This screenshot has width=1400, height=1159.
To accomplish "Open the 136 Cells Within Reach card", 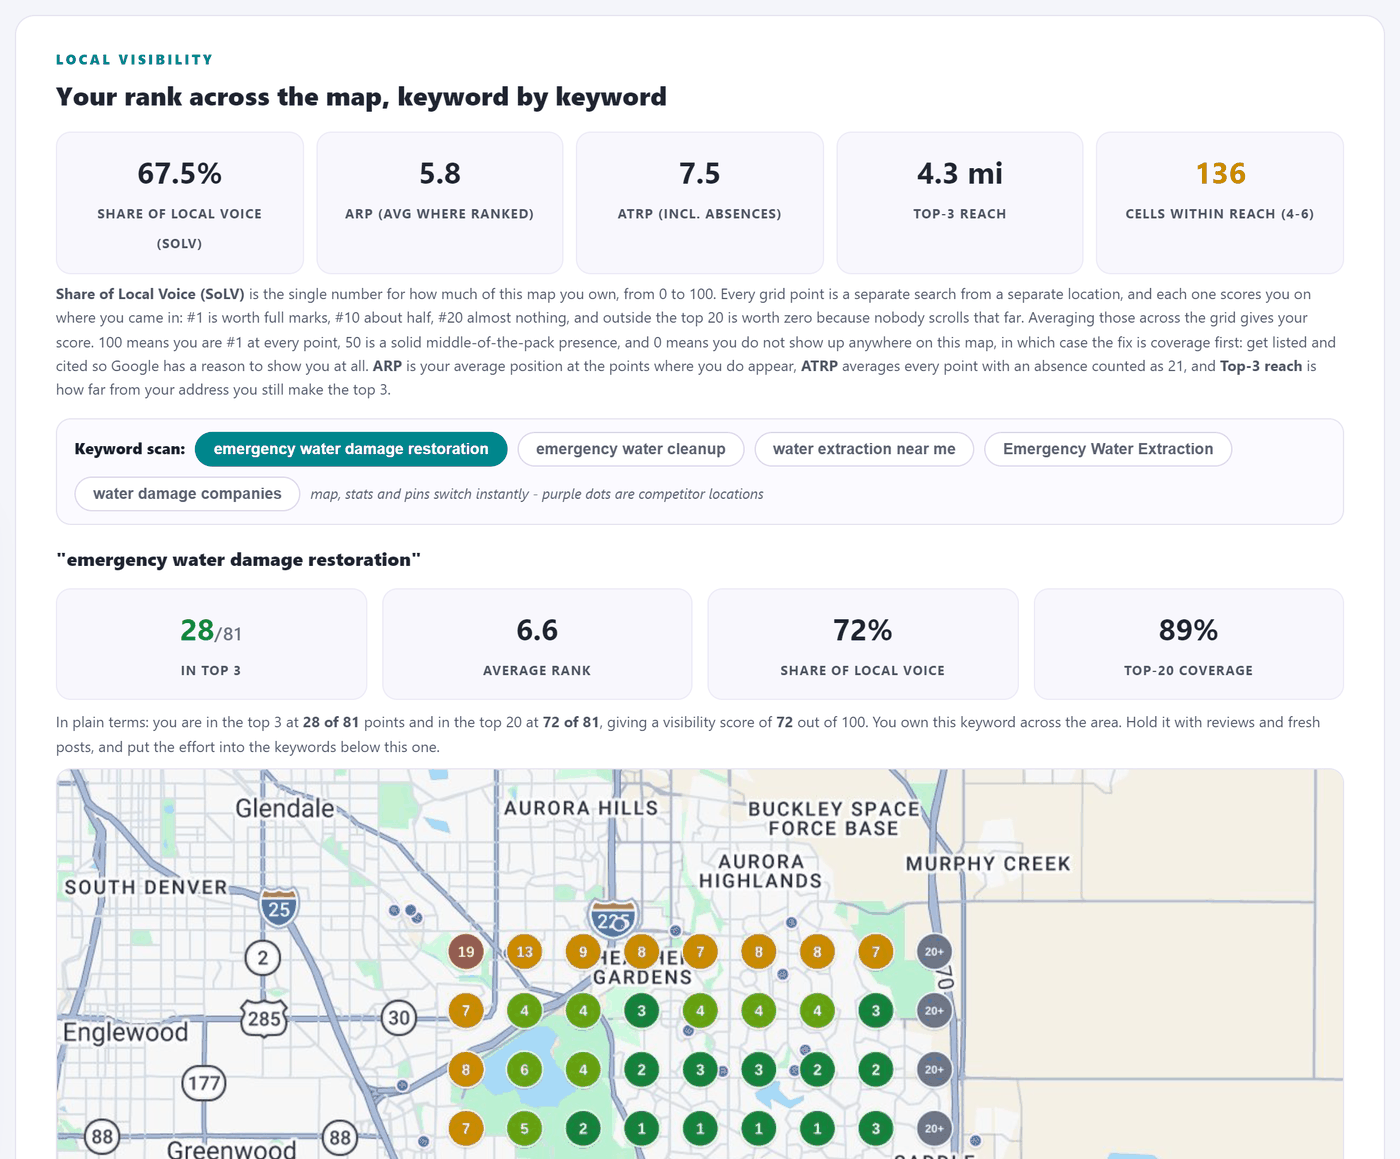I will (x=1220, y=203).
